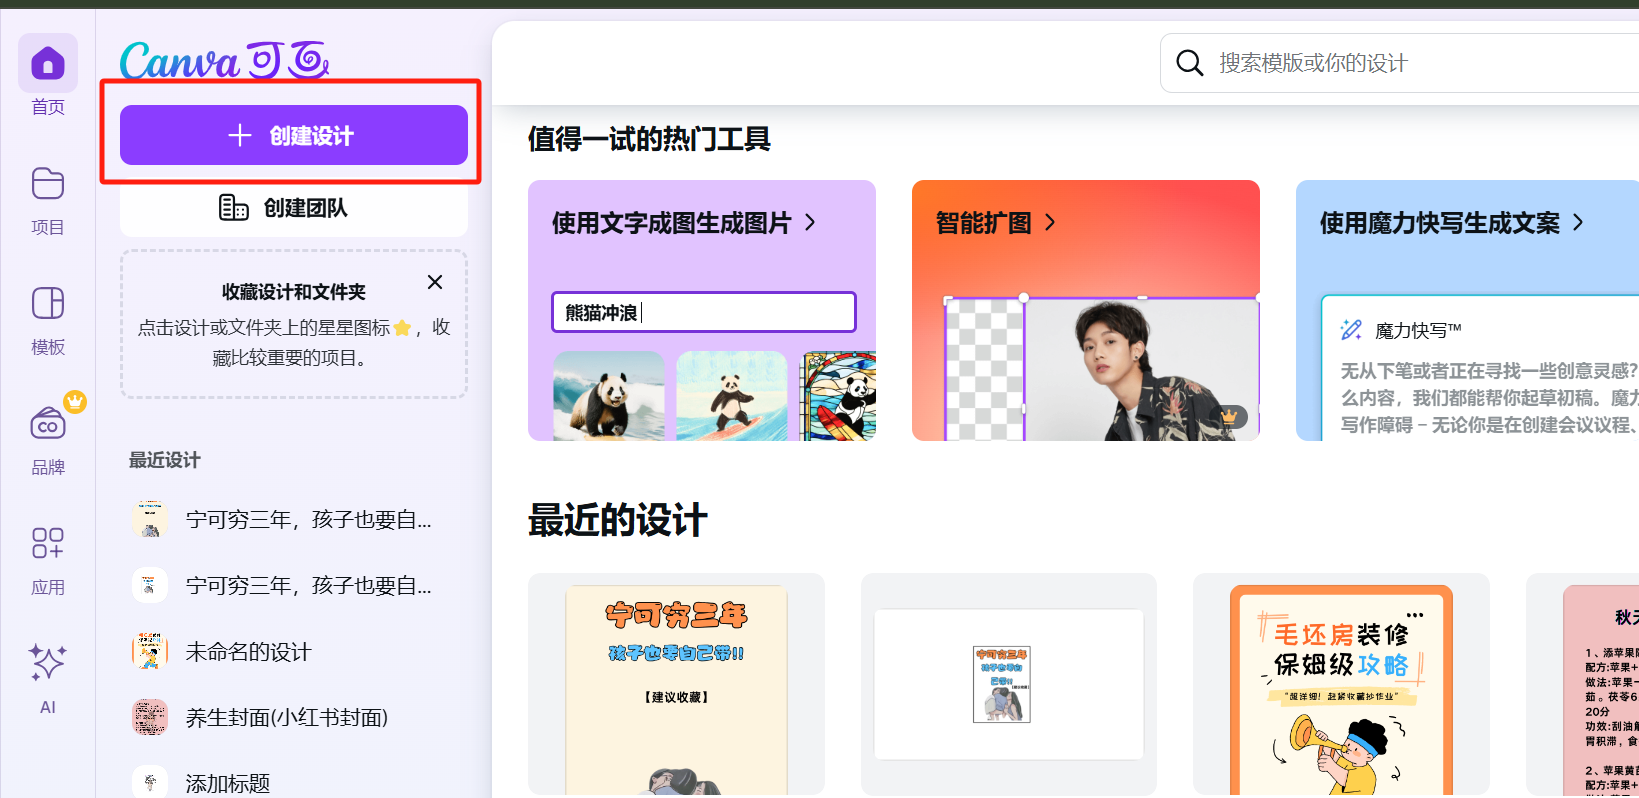This screenshot has height=798, width=1639.
Task: Open the AI sparkle icon in sidebar
Action: [48, 662]
